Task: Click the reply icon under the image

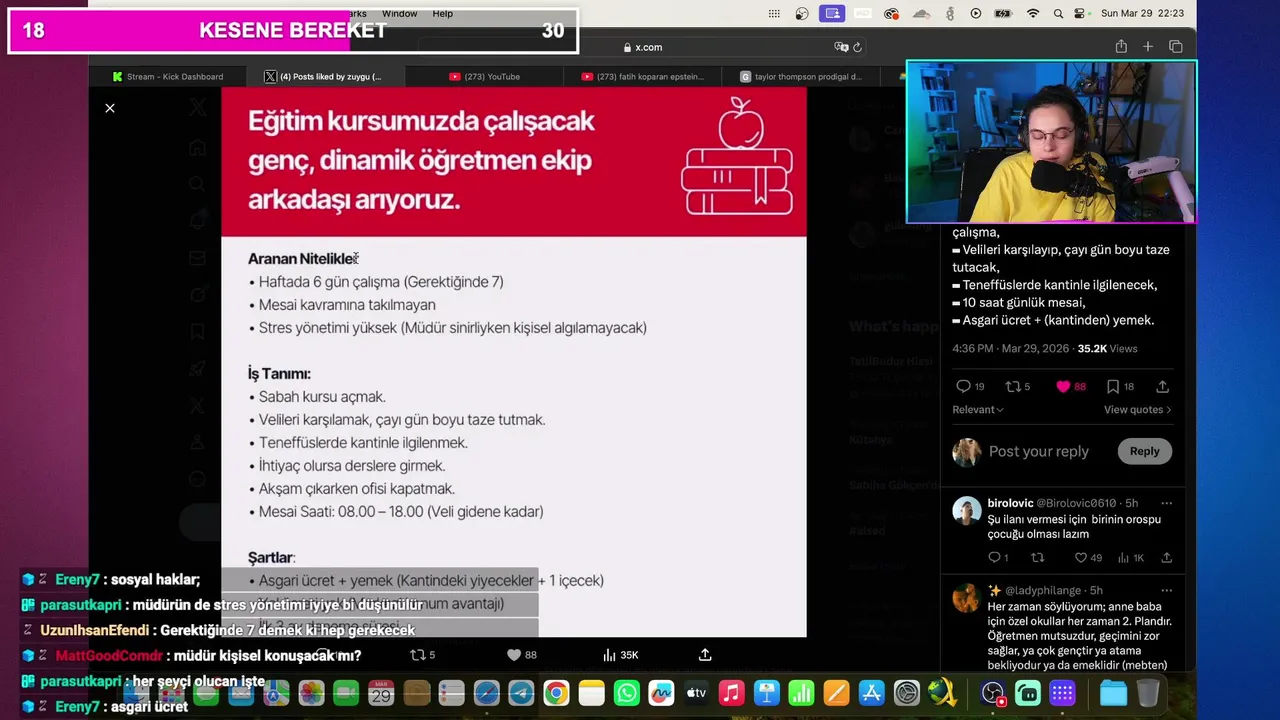Action: pyautogui.click(x=323, y=655)
